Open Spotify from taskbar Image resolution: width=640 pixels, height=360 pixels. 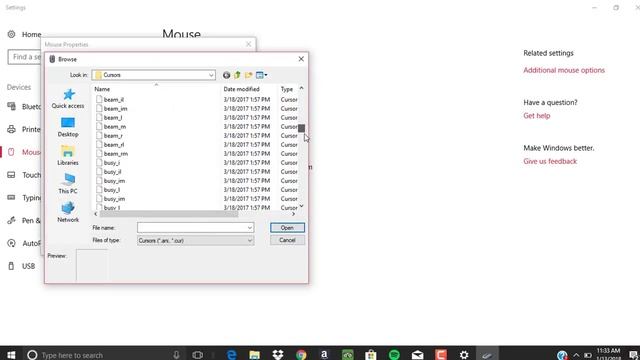394,355
